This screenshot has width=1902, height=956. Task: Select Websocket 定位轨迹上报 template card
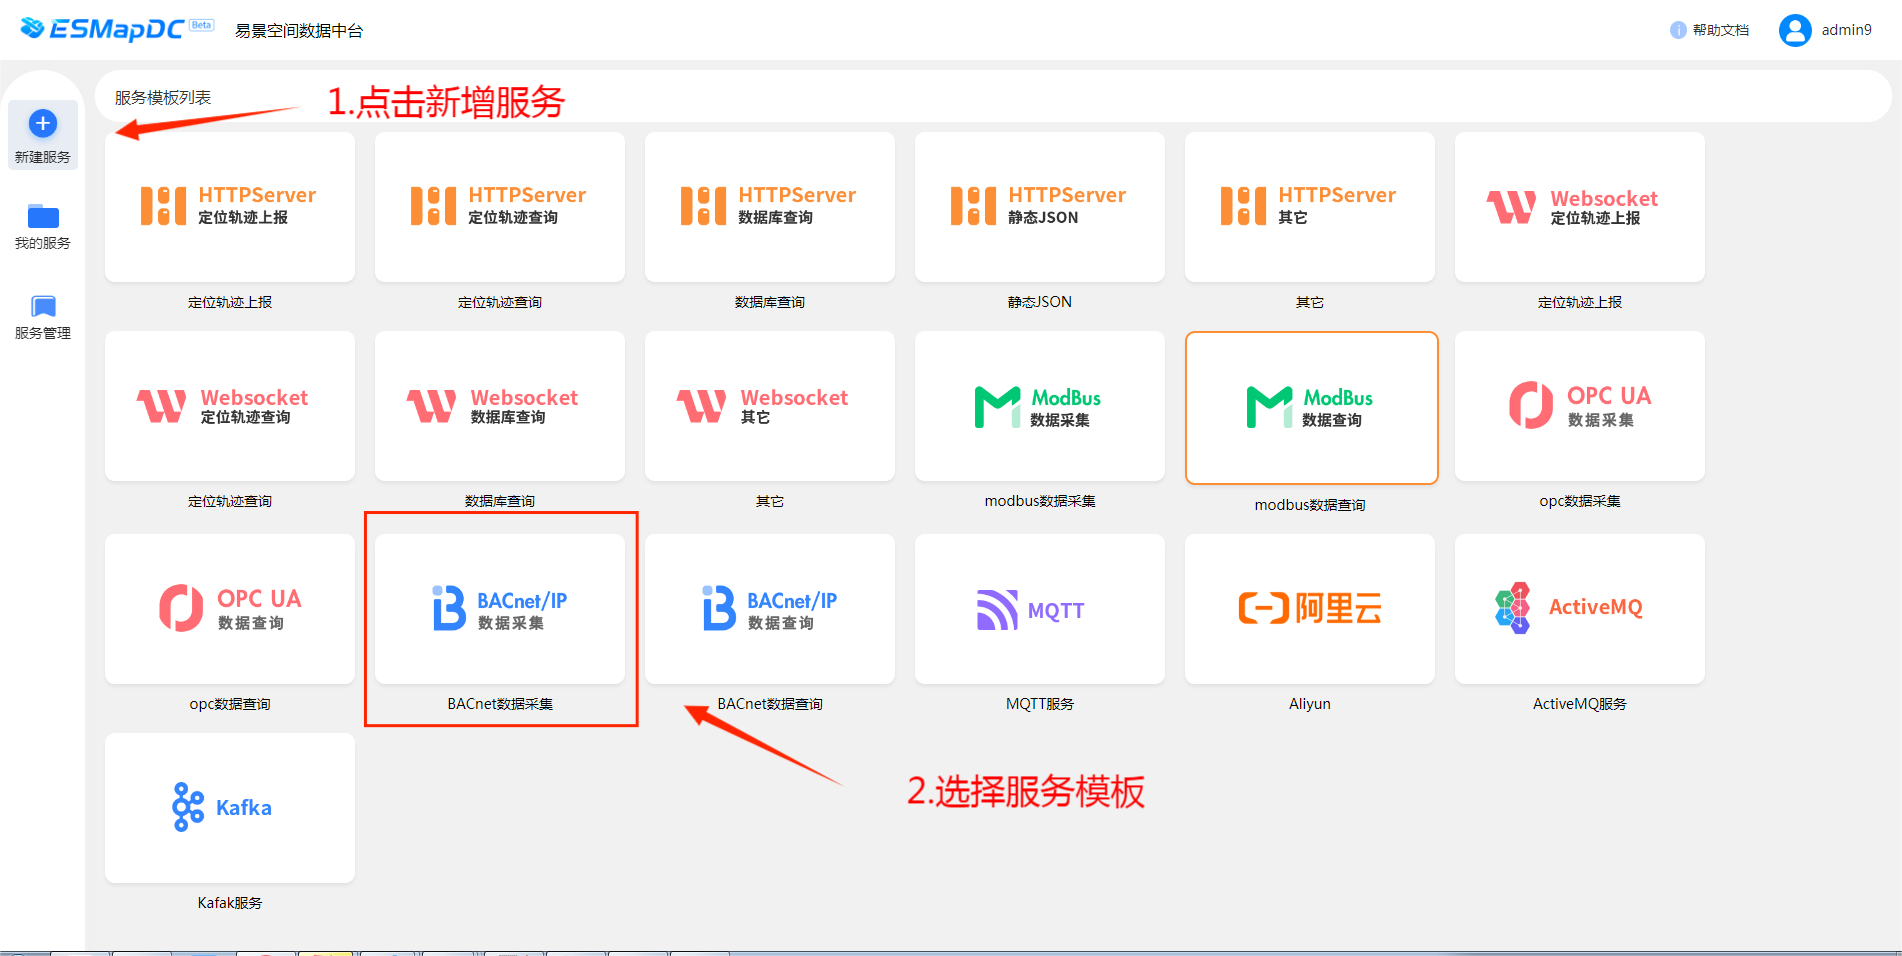(1580, 207)
